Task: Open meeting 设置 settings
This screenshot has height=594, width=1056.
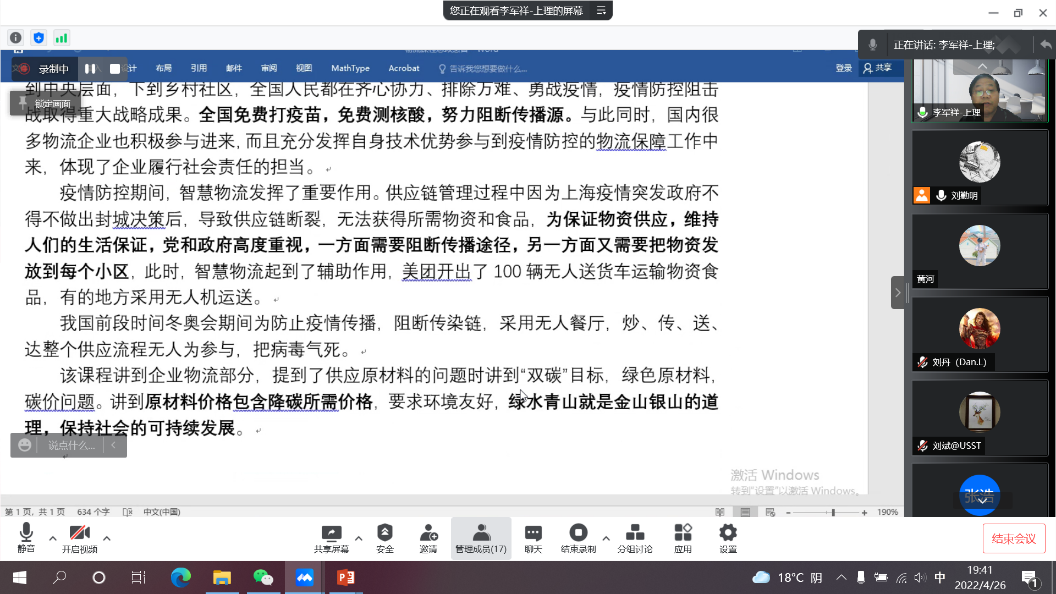Action: 728,538
